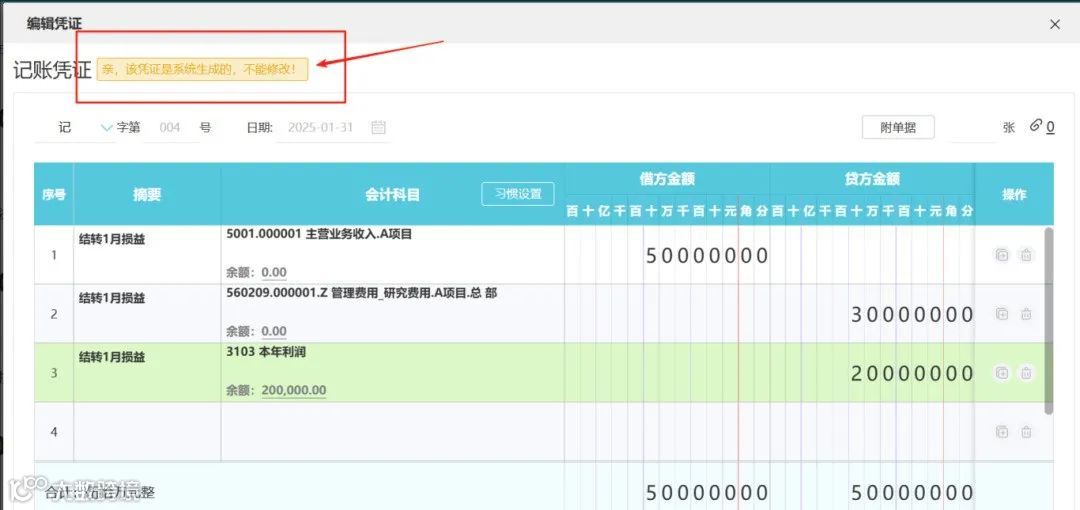Viewport: 1080px width, 510px height.
Task: Click row 2 credit amount 30000000
Action: 912,315
